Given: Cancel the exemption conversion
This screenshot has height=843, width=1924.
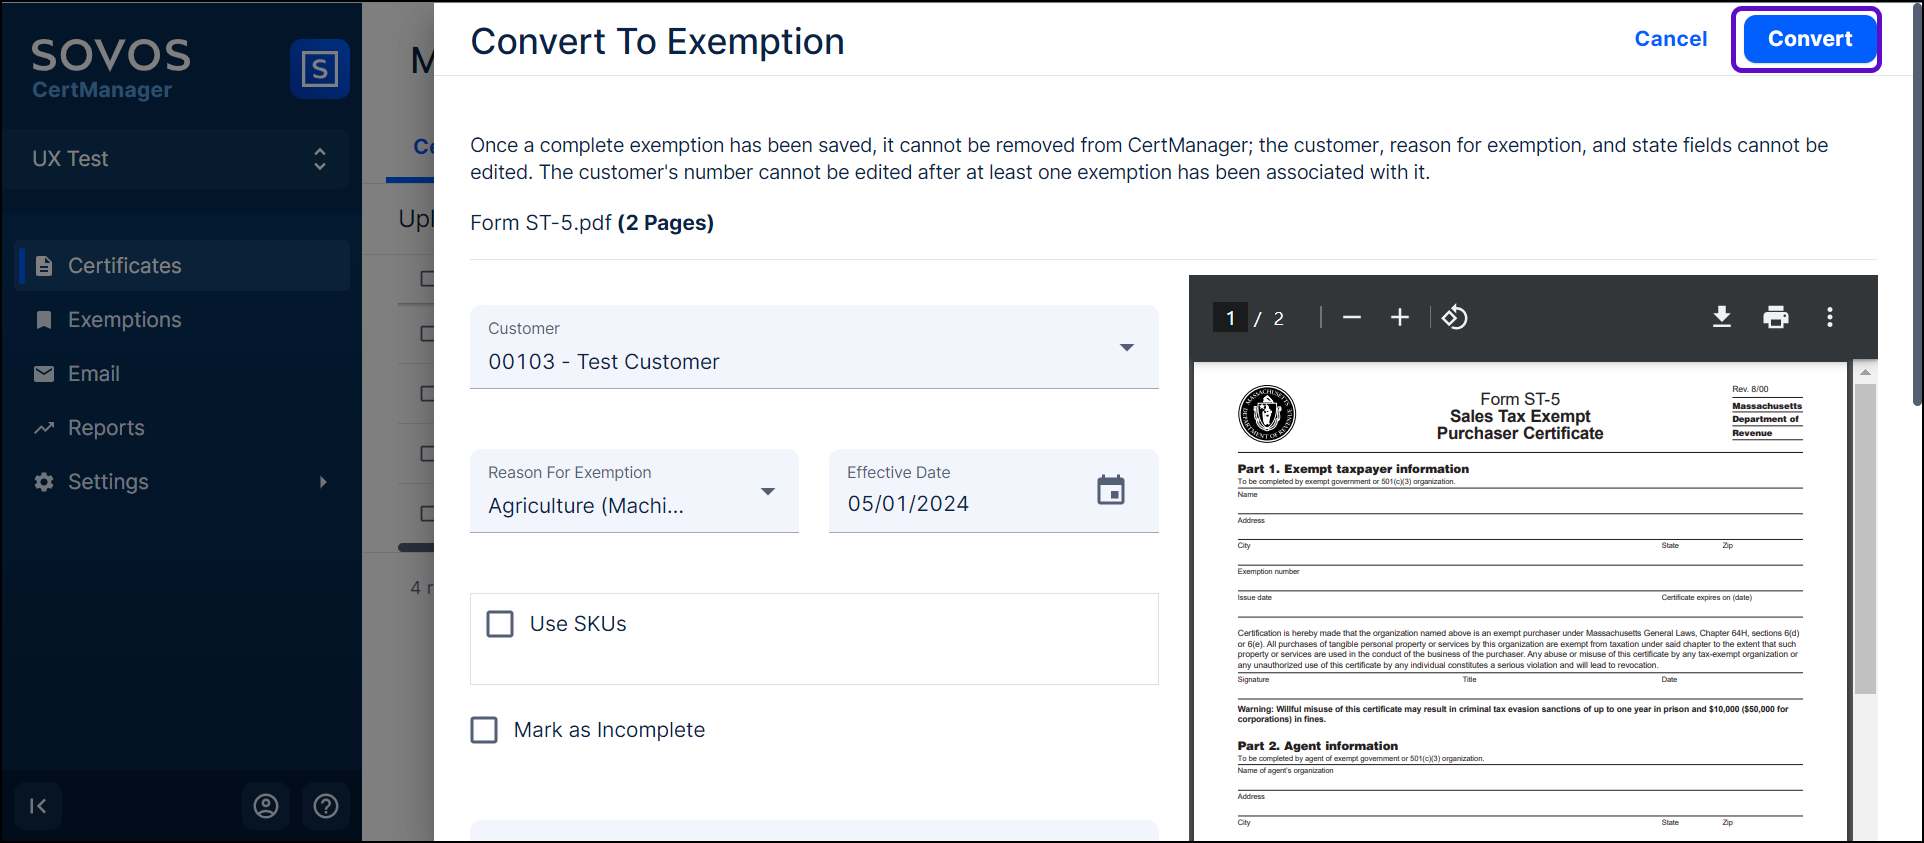Looking at the screenshot, I should [1670, 39].
